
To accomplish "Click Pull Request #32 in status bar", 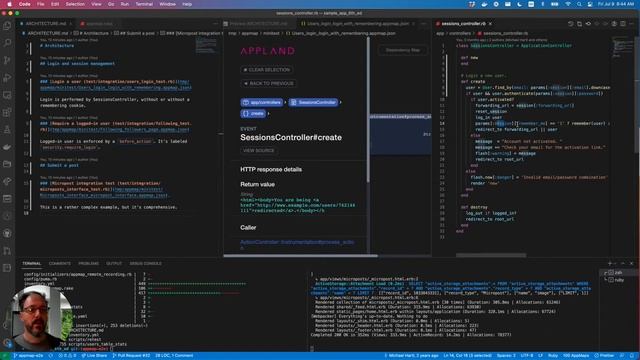I will click(x=131, y=356).
